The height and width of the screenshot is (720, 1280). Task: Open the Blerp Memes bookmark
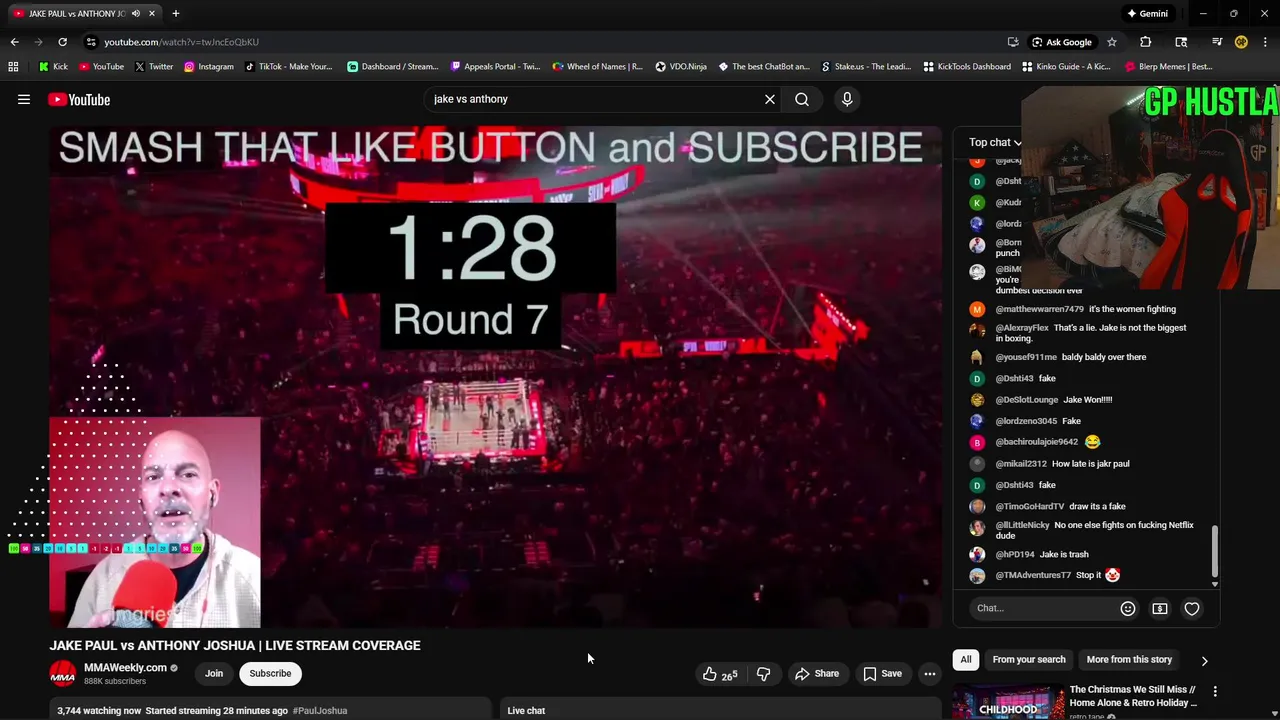1168,67
